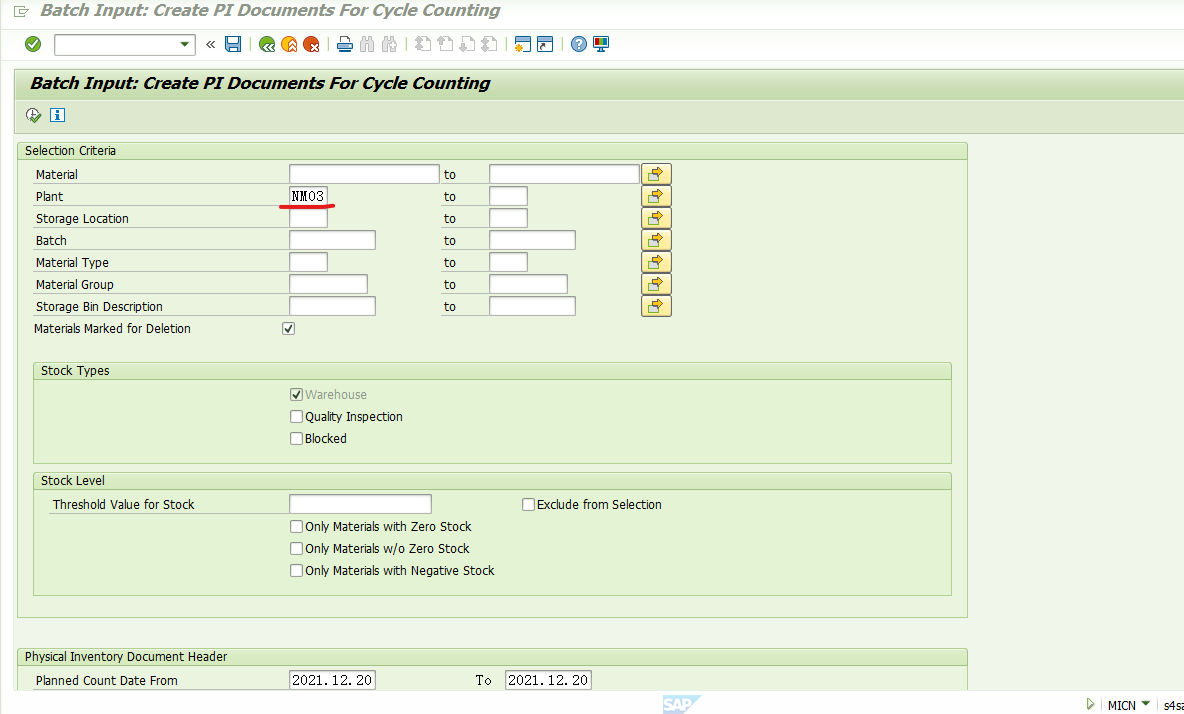The image size is (1184, 714).
Task: Click the Last Page icon
Action: click(x=489, y=45)
